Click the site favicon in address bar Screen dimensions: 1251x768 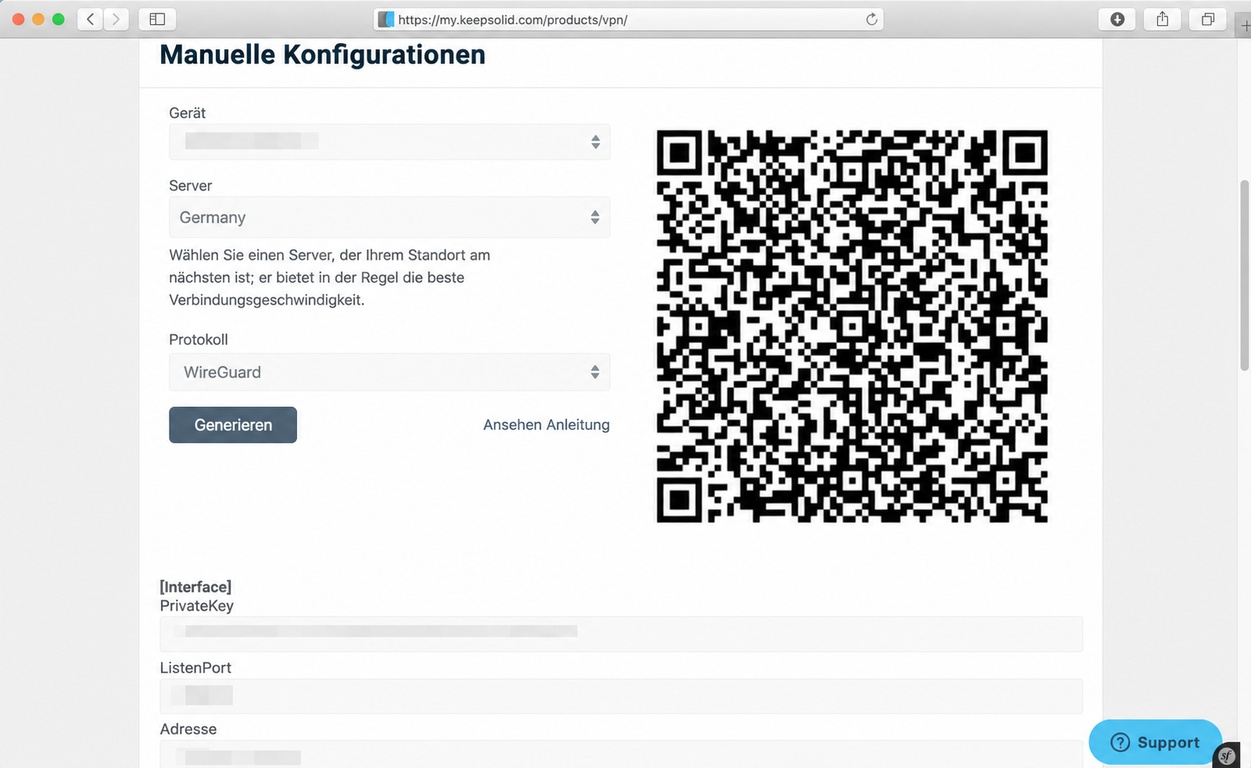point(385,19)
